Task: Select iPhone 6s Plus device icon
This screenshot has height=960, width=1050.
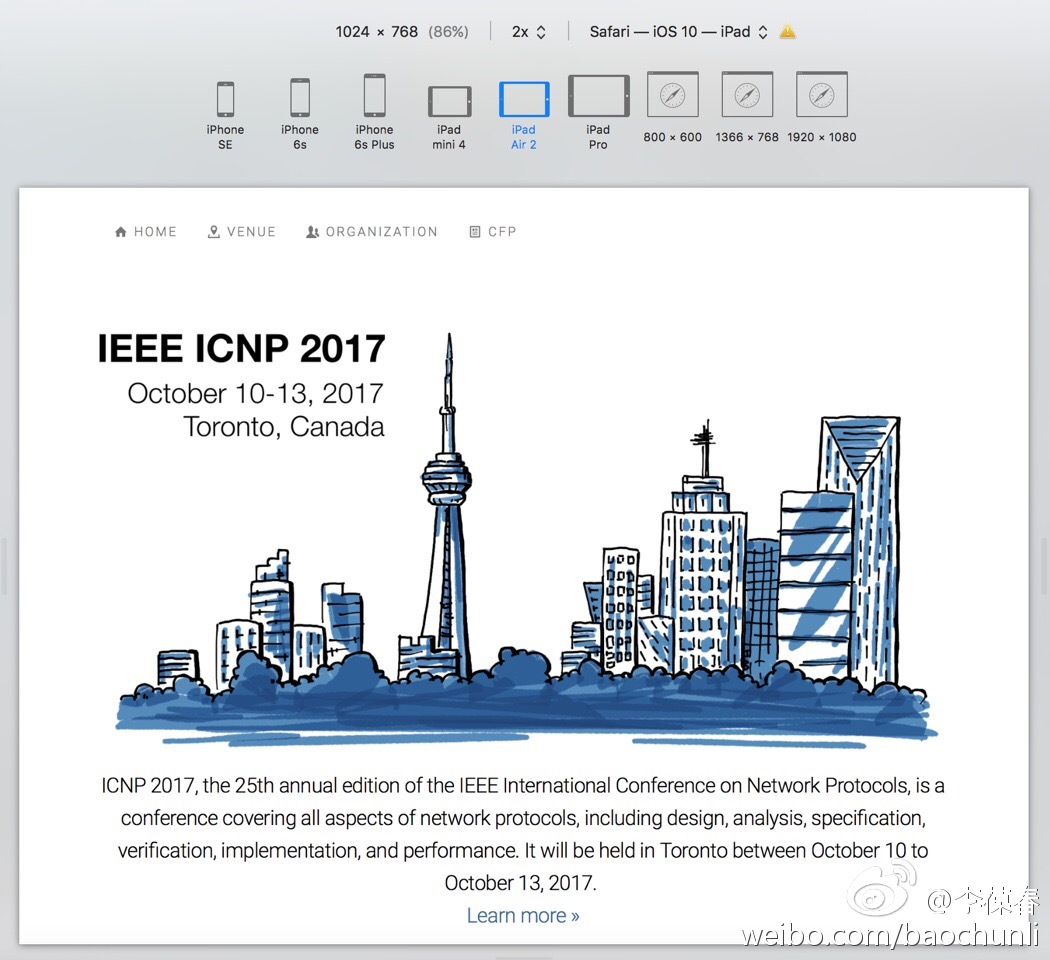Action: point(374,97)
